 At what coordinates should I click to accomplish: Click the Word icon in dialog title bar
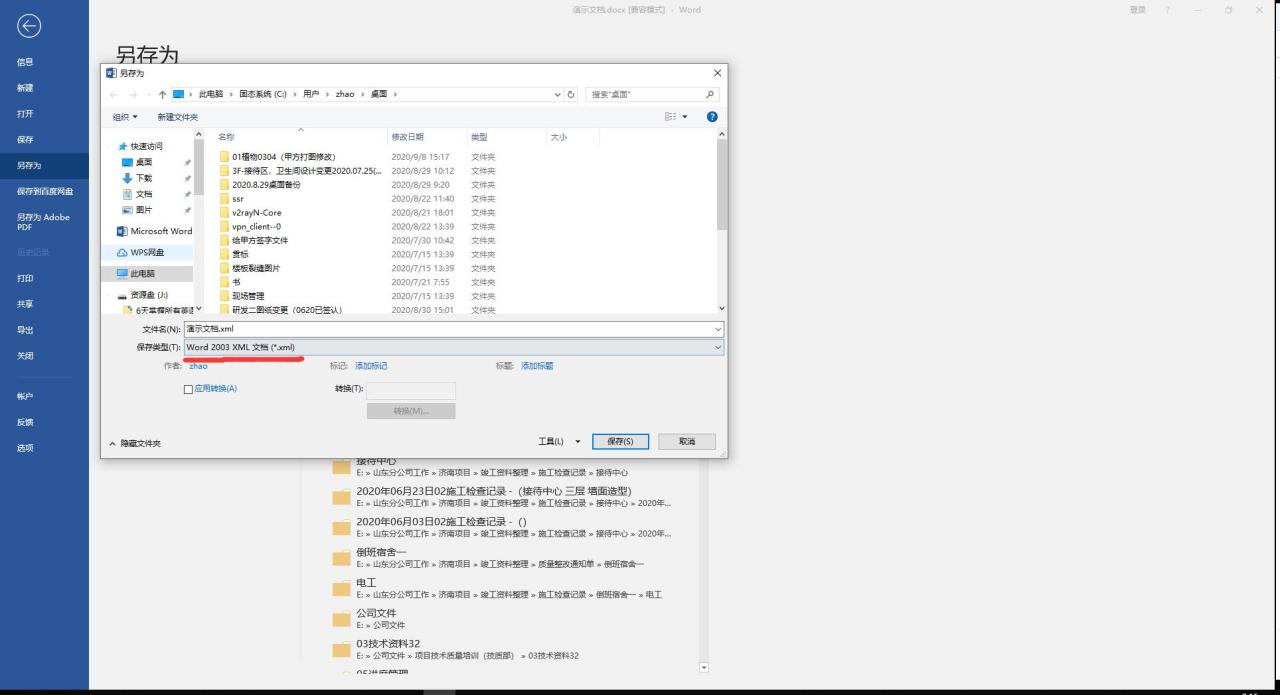[x=111, y=73]
